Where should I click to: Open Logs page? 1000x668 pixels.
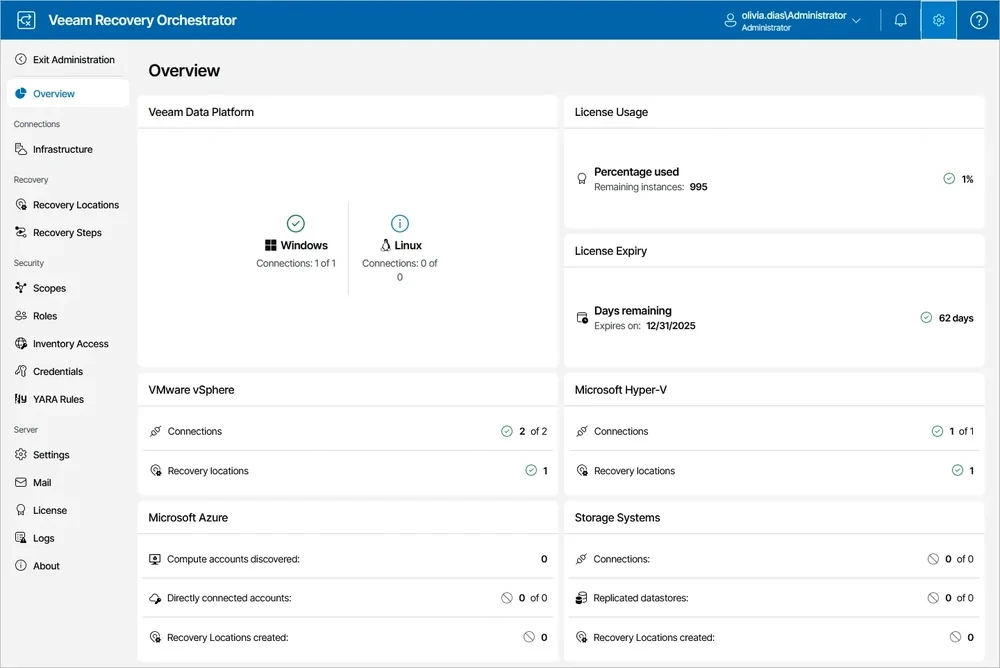(x=34, y=538)
